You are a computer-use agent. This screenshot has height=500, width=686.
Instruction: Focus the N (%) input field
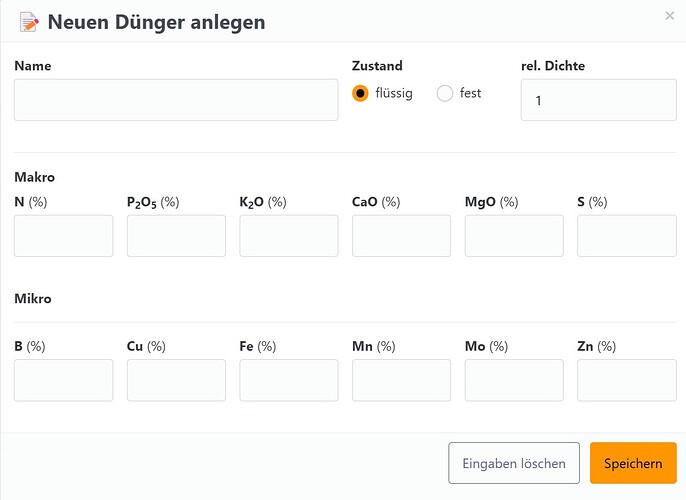pos(63,236)
